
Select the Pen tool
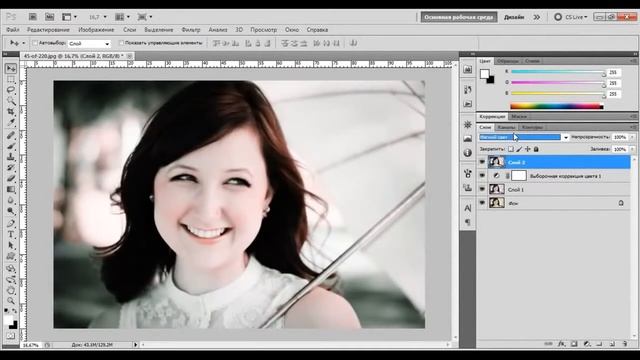pos(11,224)
